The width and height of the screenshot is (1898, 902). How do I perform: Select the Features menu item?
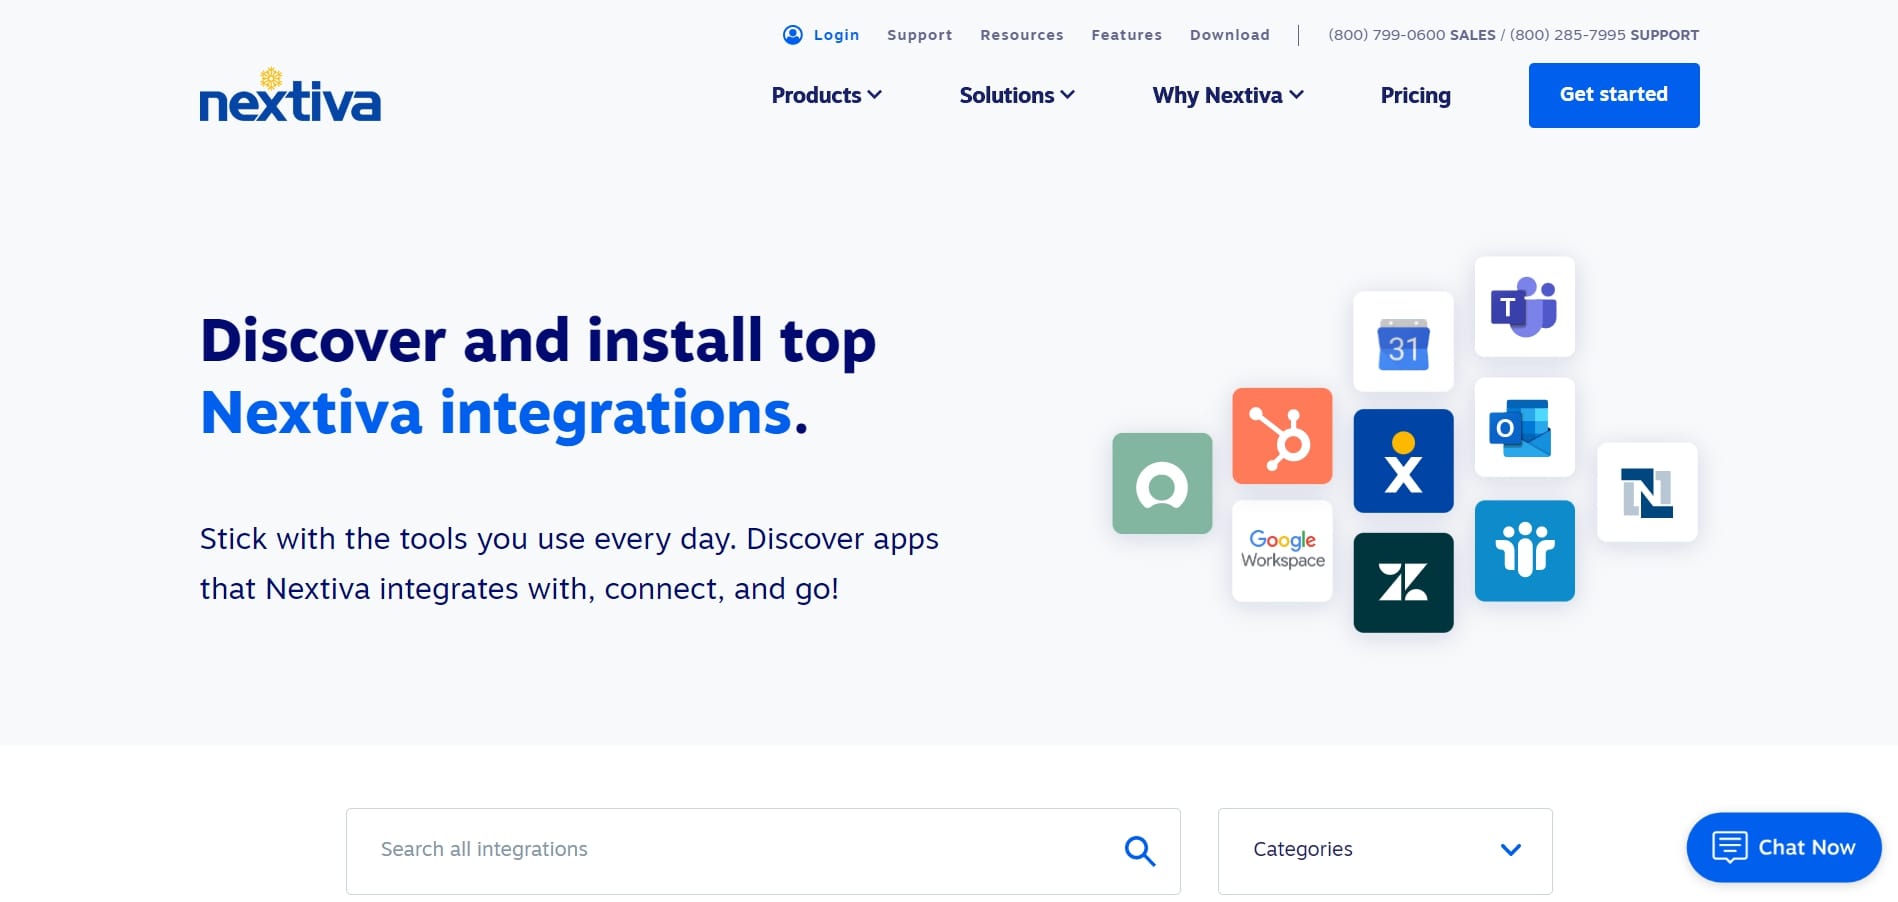click(x=1126, y=34)
